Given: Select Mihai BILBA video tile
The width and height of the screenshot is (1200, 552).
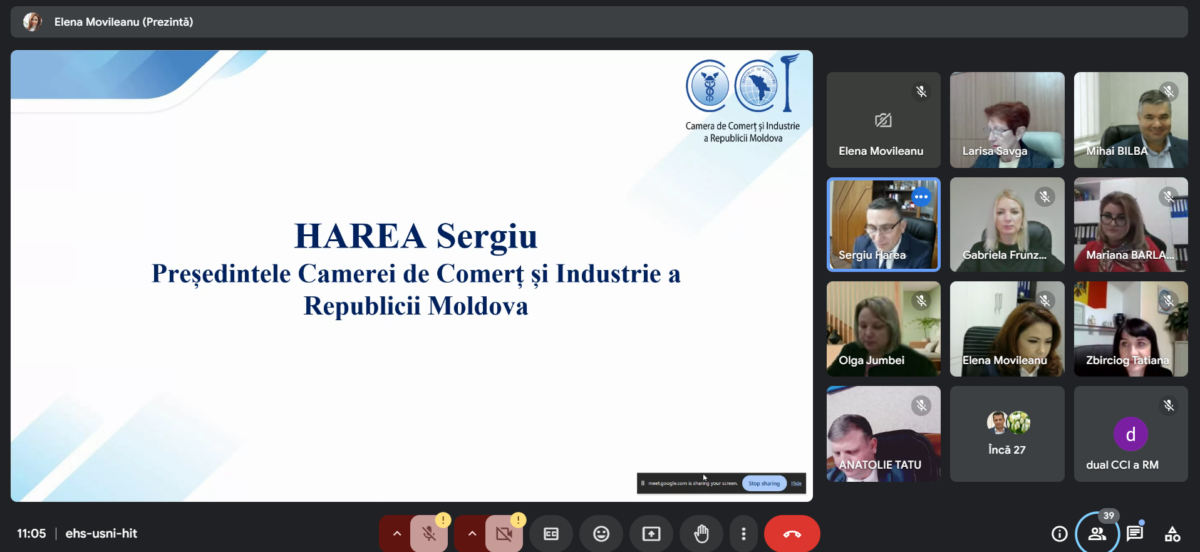Looking at the screenshot, I should tap(1131, 120).
